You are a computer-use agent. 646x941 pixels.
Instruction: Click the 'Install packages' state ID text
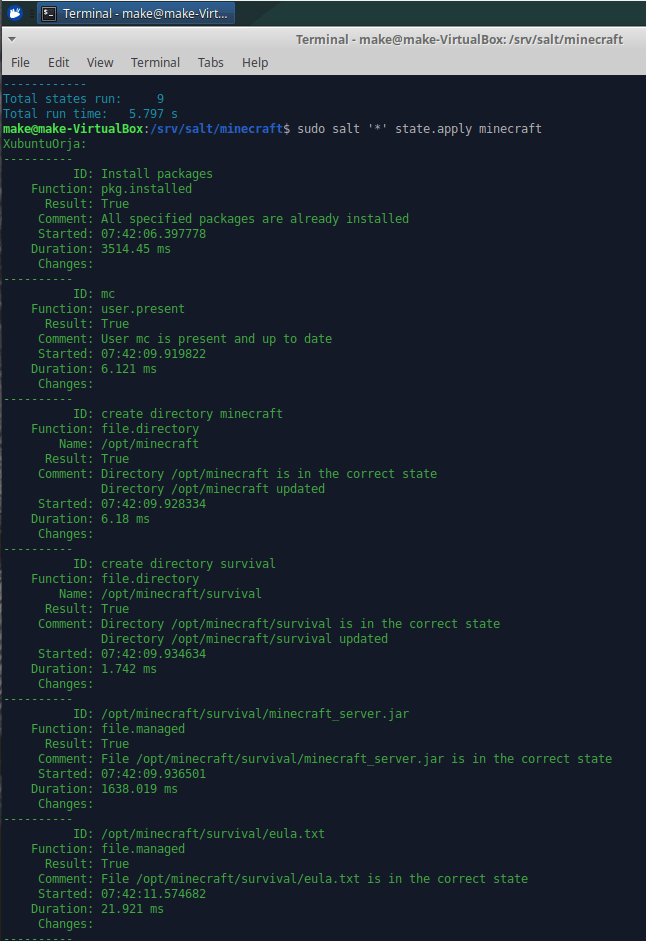tap(157, 174)
